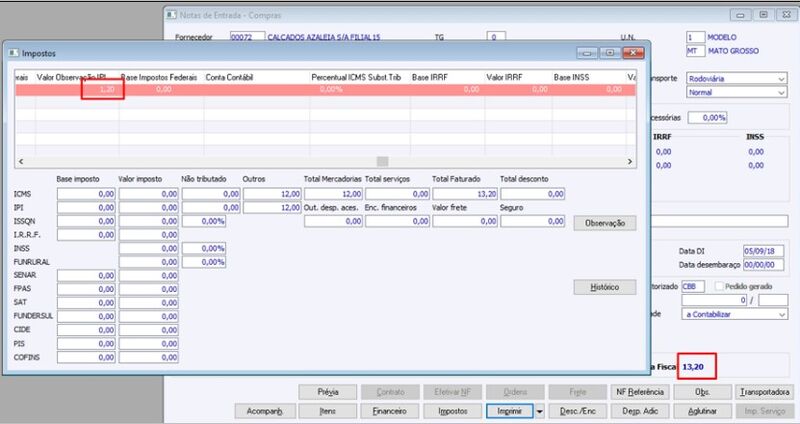Click the acessórias percentage field 0,00%
The height and width of the screenshot is (424, 800).
click(707, 117)
